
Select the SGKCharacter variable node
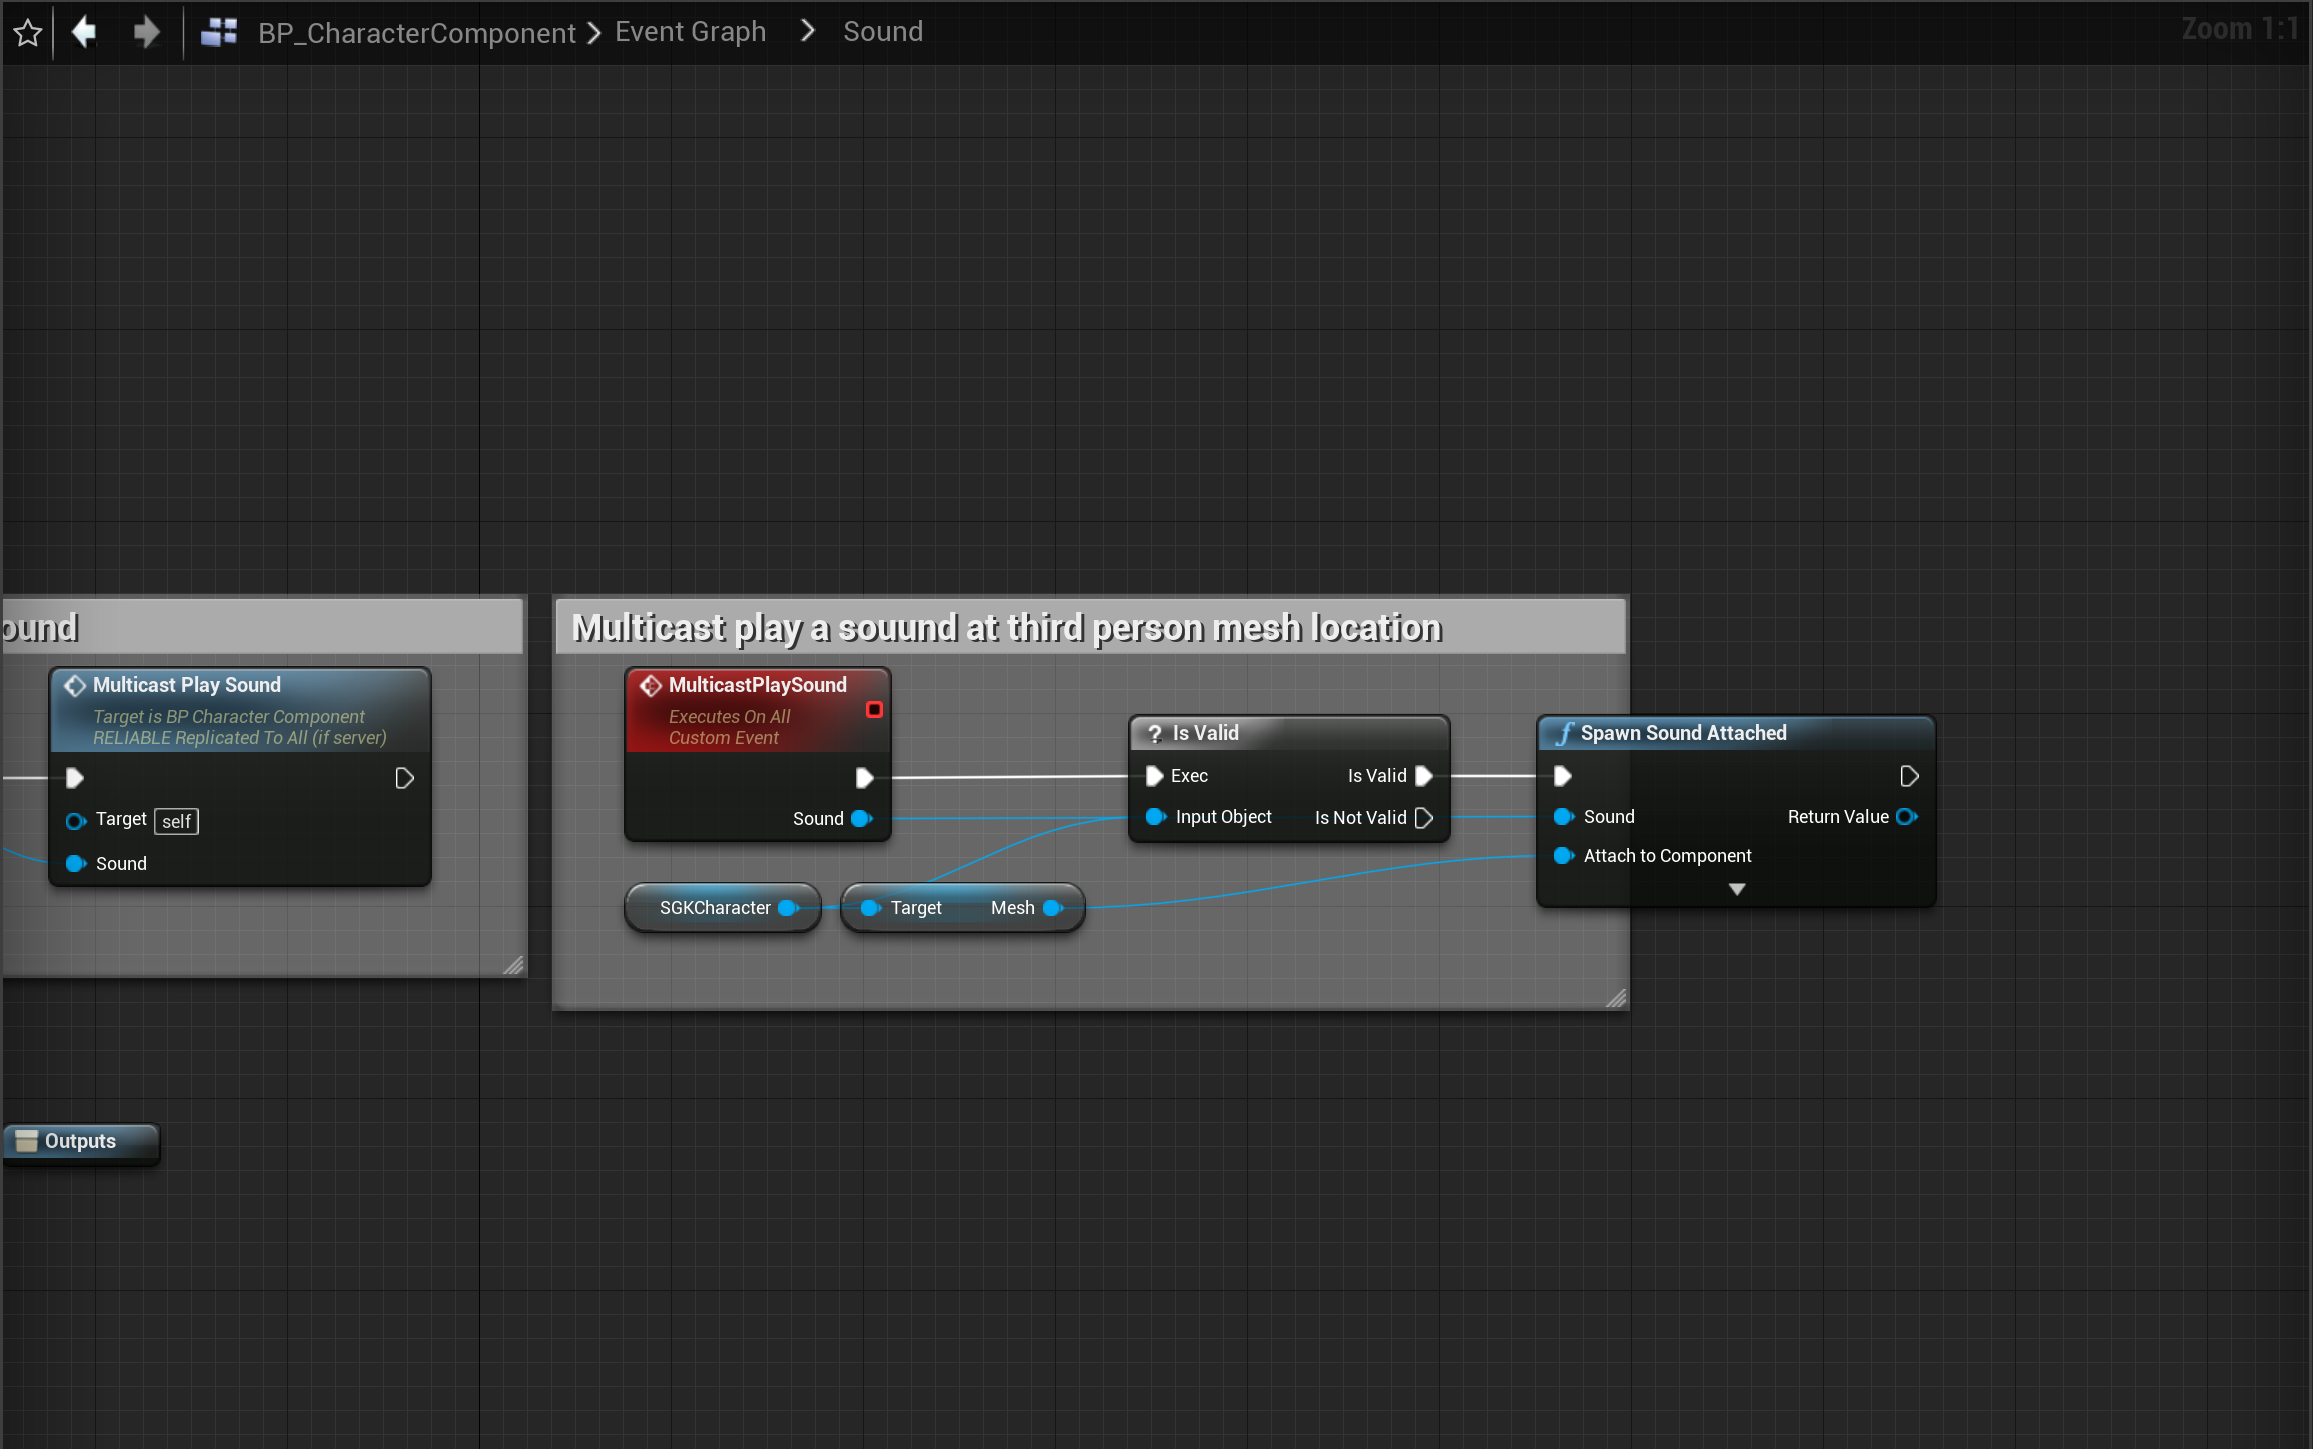click(x=714, y=908)
